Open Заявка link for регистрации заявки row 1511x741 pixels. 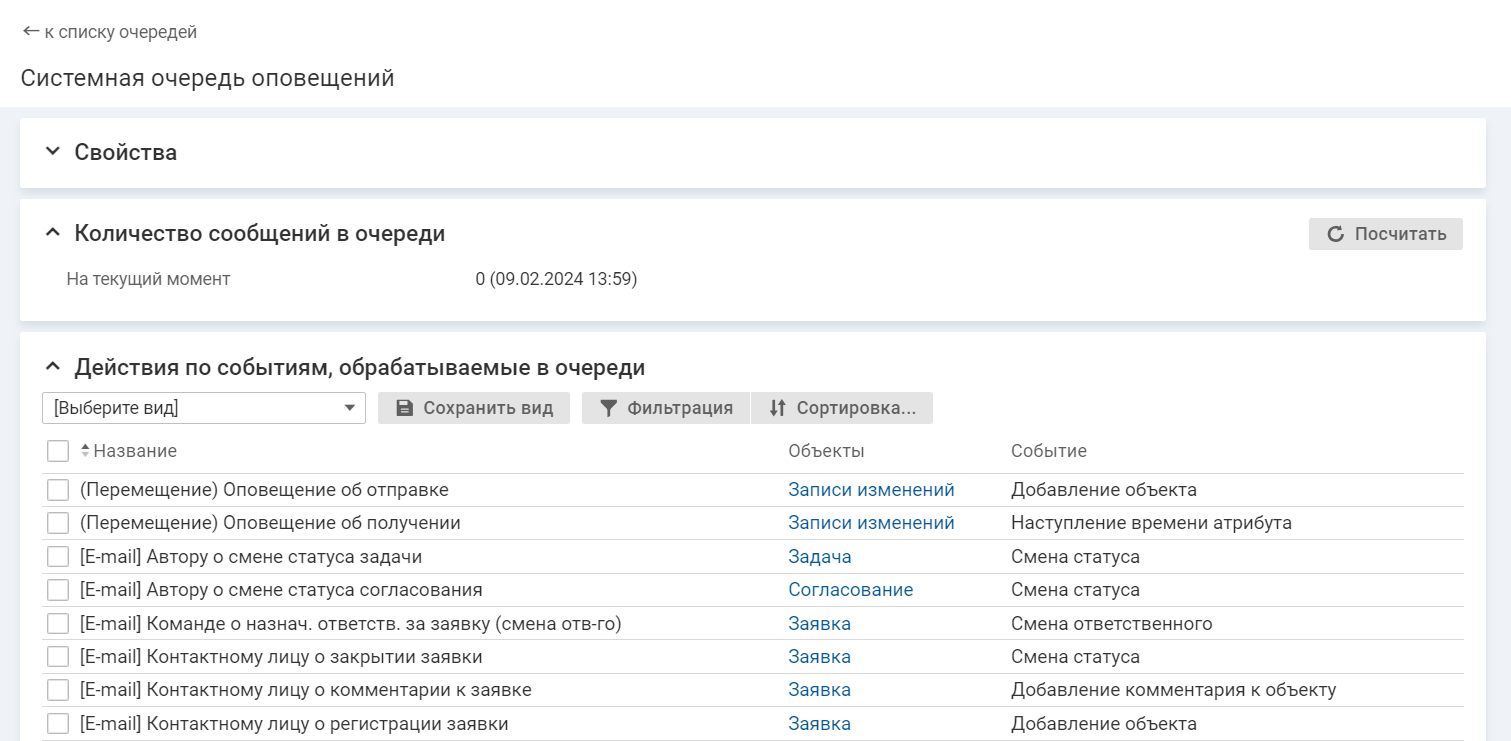(819, 724)
